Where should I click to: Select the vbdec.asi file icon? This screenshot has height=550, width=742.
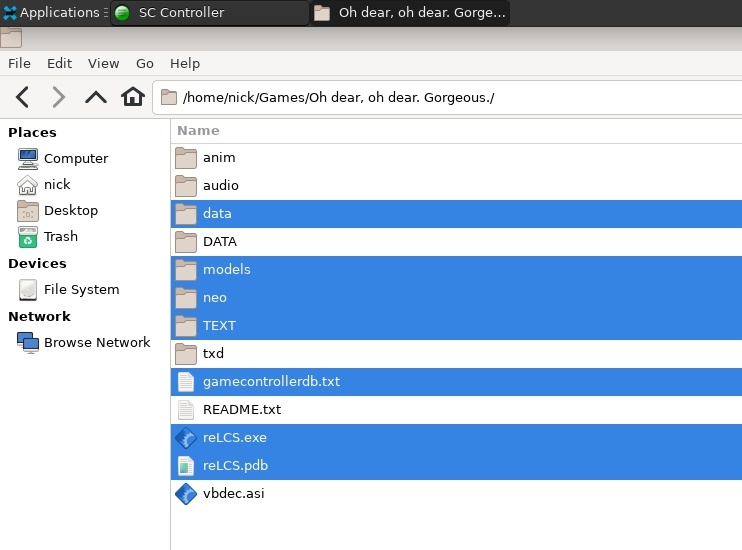[185, 494]
